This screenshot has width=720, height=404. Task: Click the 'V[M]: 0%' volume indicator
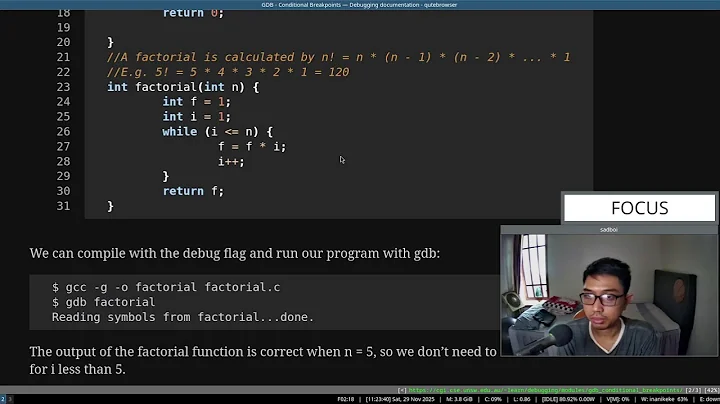(618, 399)
